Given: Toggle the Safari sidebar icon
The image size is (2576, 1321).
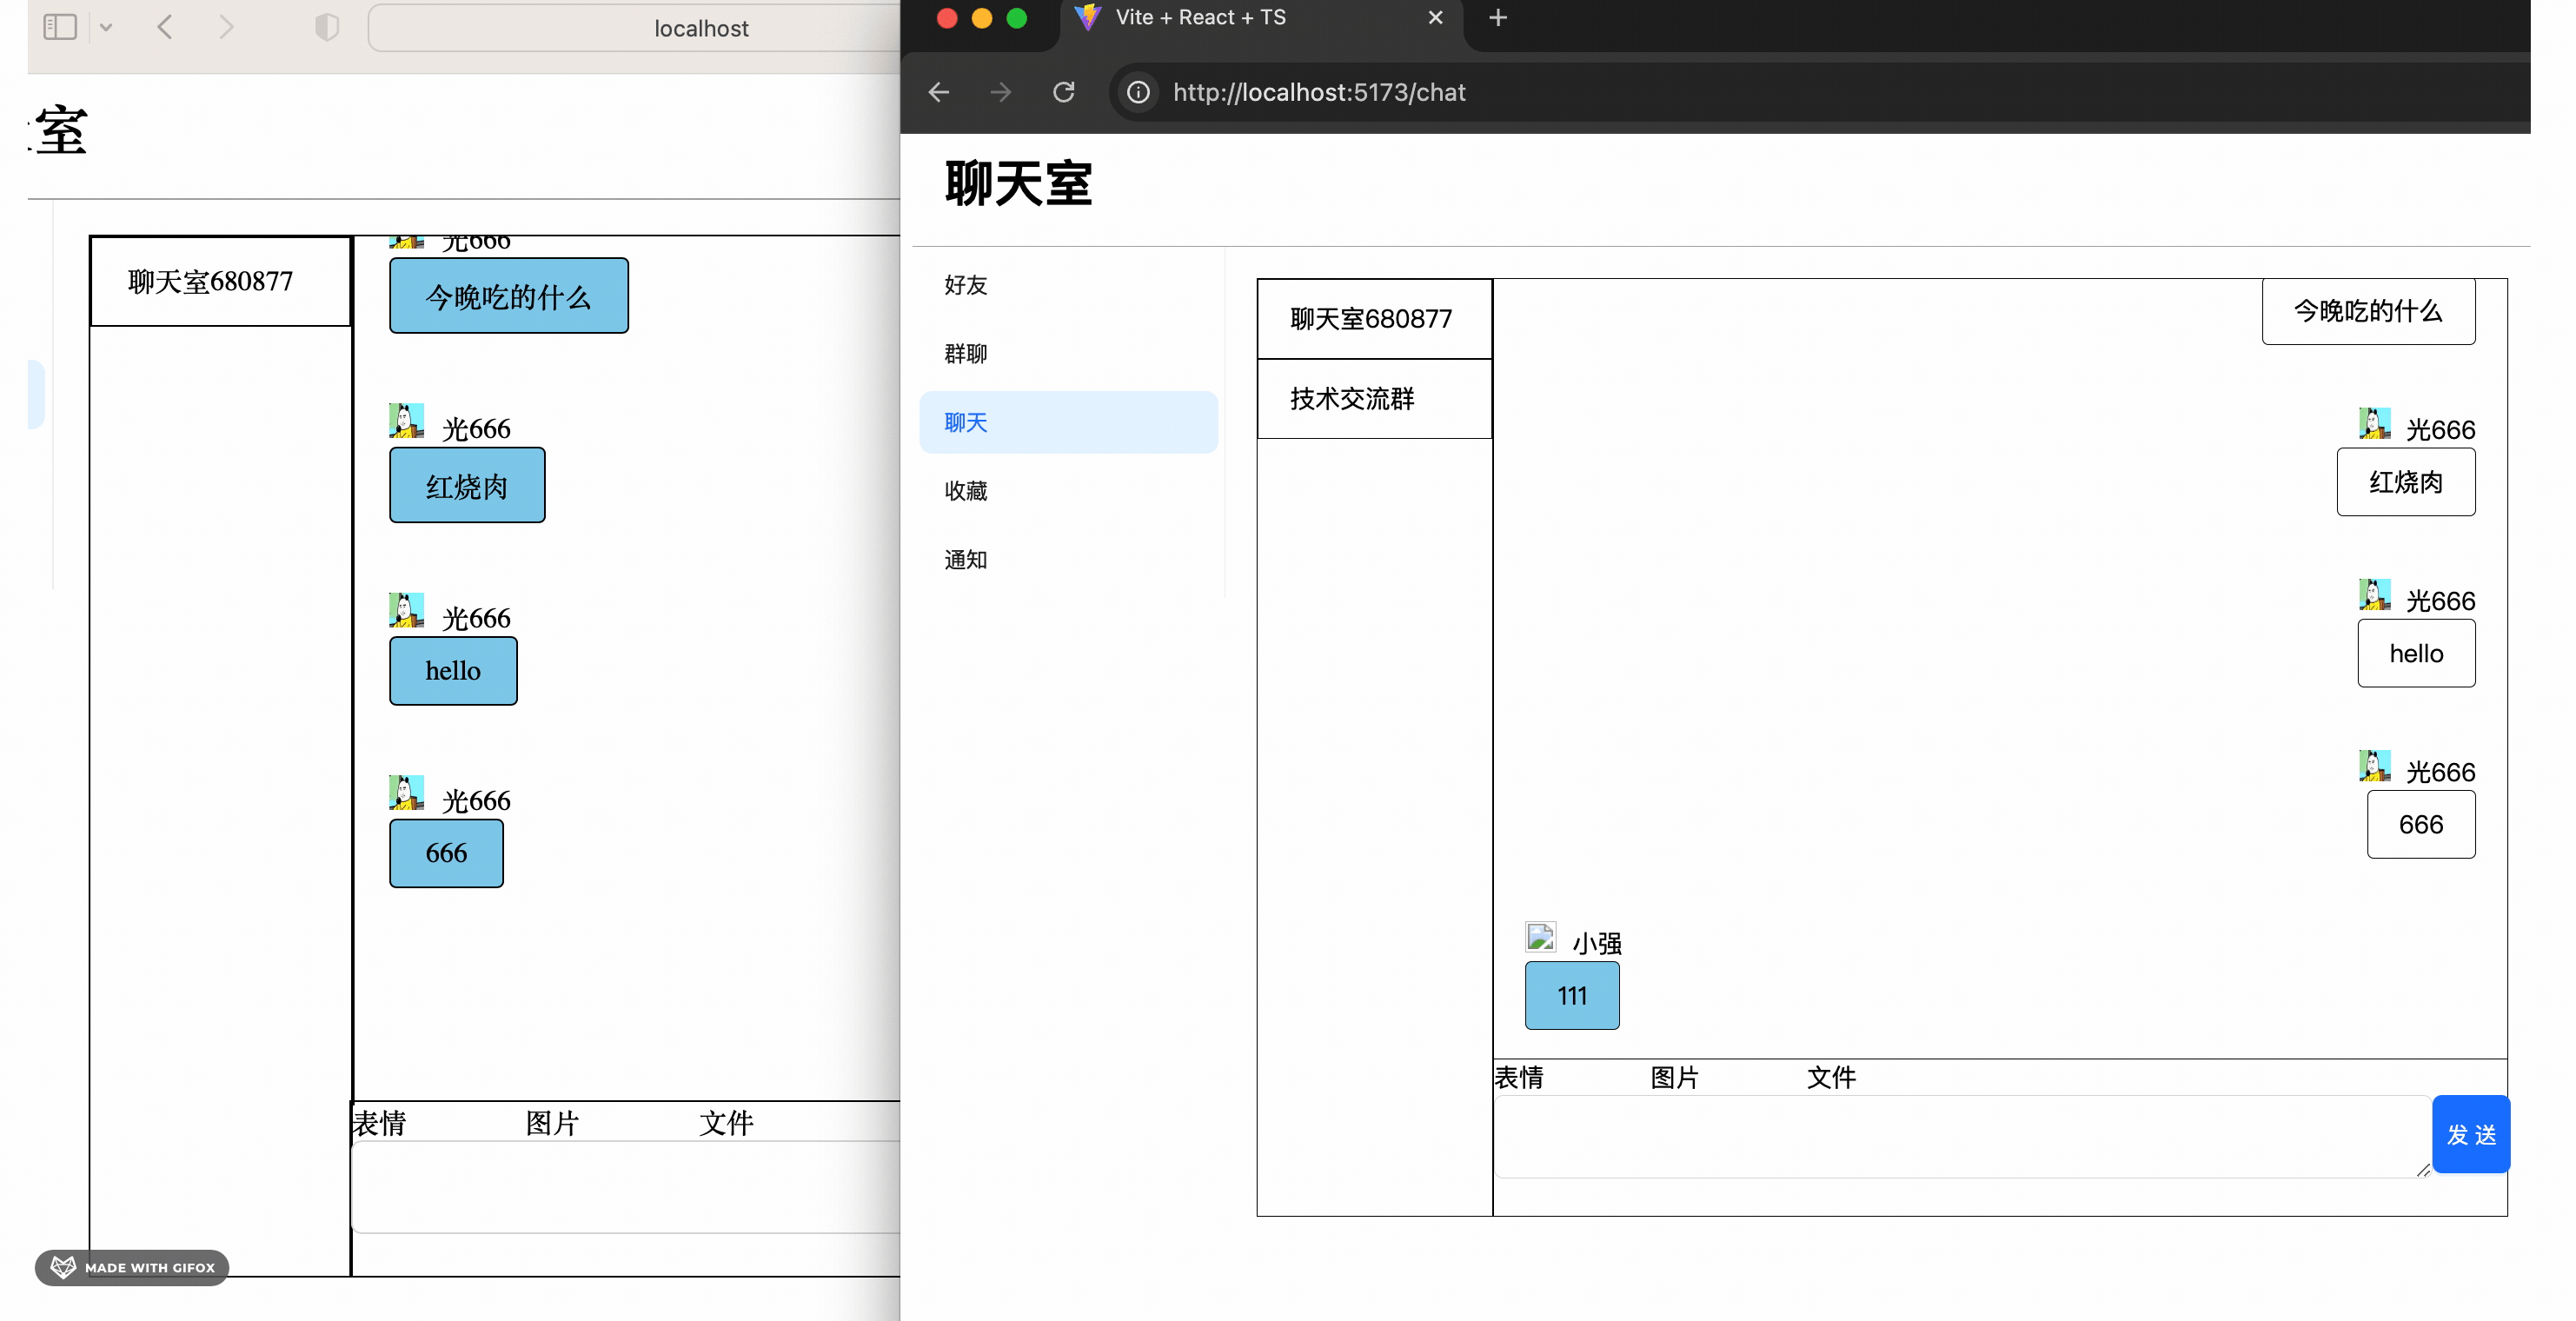Looking at the screenshot, I should (x=60, y=27).
